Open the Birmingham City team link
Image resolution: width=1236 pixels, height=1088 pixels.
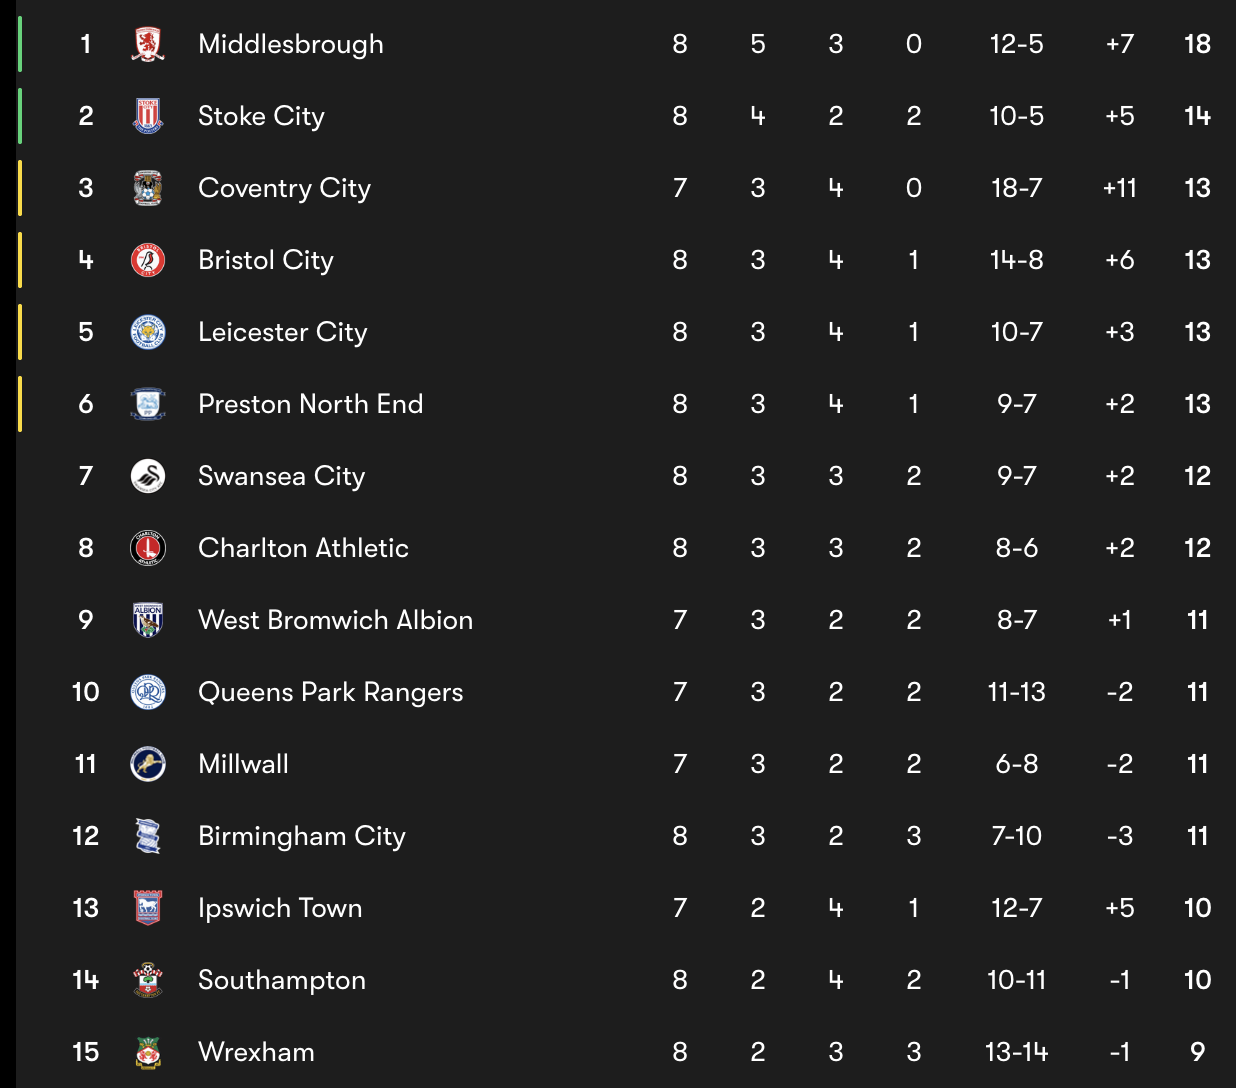pos(302,837)
